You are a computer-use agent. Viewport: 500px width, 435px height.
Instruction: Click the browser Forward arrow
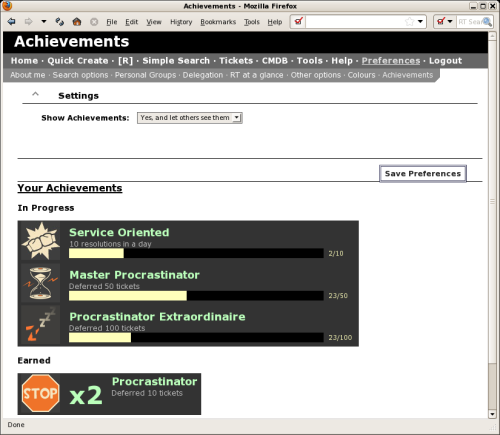tap(29, 22)
